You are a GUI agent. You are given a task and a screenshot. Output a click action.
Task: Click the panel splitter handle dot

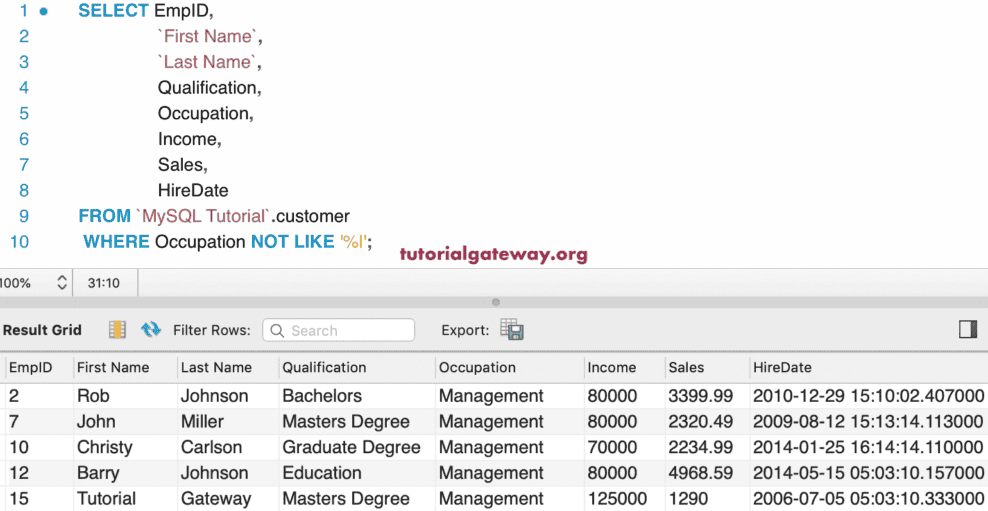[x=496, y=302]
